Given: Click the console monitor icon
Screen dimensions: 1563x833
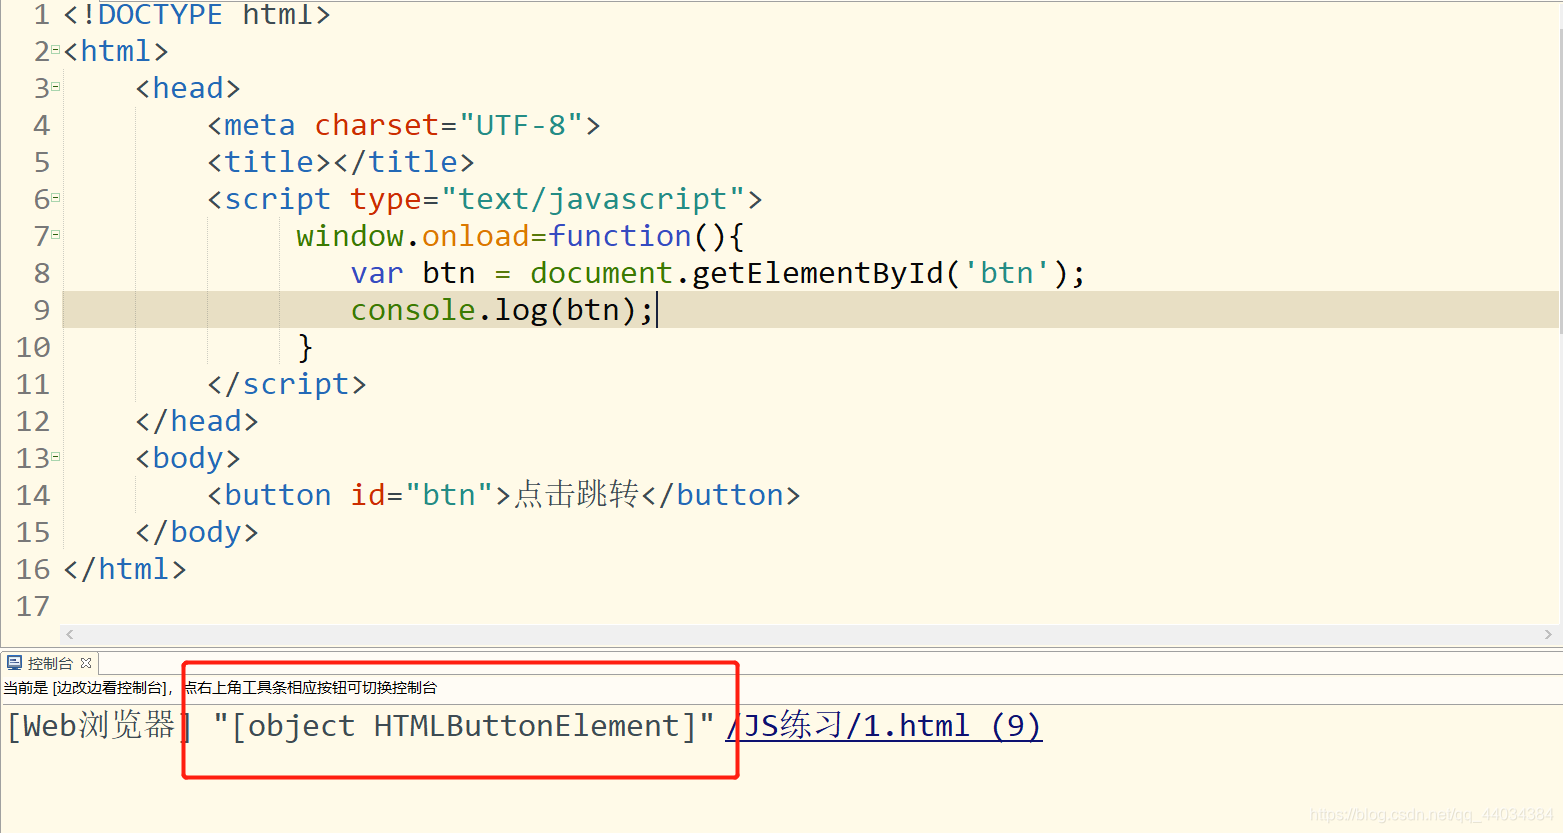Looking at the screenshot, I should (14, 662).
